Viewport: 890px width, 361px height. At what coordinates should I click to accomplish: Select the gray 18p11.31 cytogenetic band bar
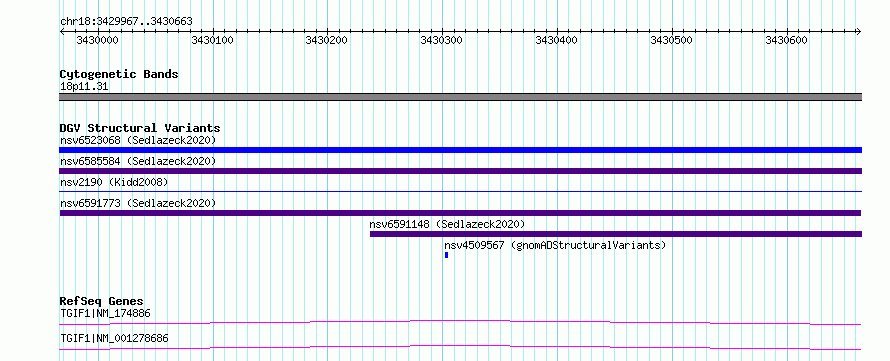[x=460, y=97]
